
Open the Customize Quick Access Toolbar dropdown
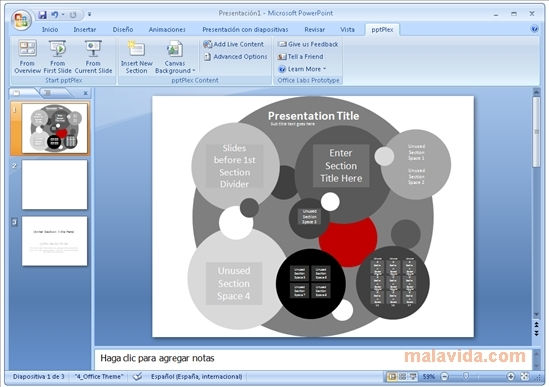coord(89,15)
